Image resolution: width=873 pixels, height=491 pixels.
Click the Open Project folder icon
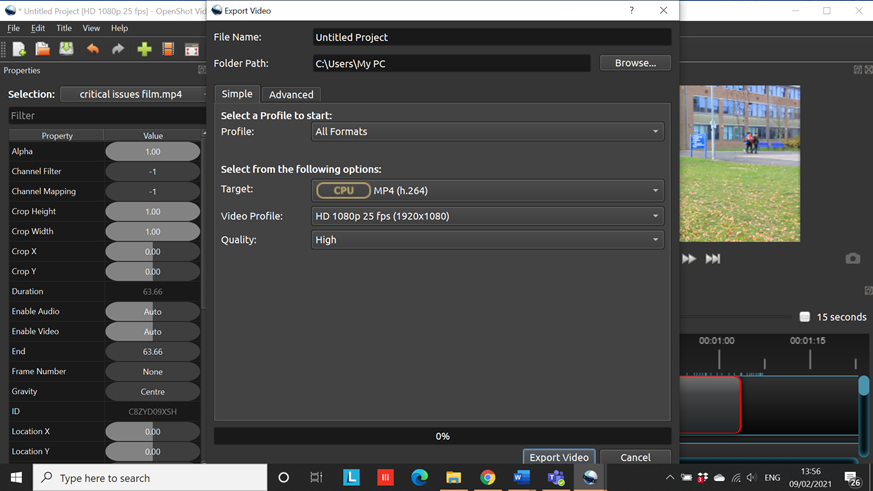43,49
